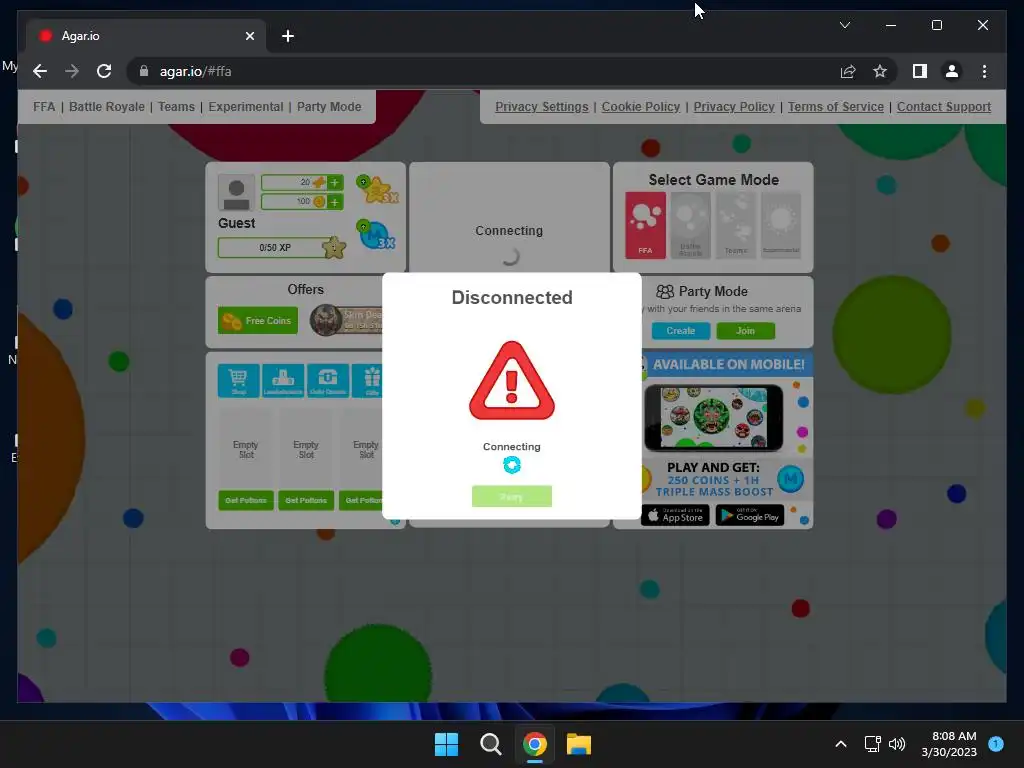Add coins with the plus button
The image size is (1024, 768).
pyautogui.click(x=334, y=202)
